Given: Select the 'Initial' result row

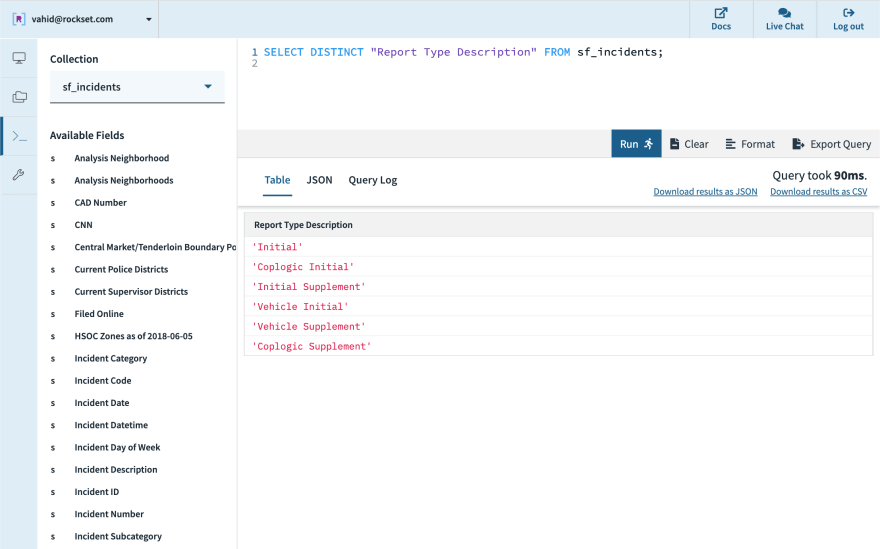Looking at the screenshot, I should point(558,247).
